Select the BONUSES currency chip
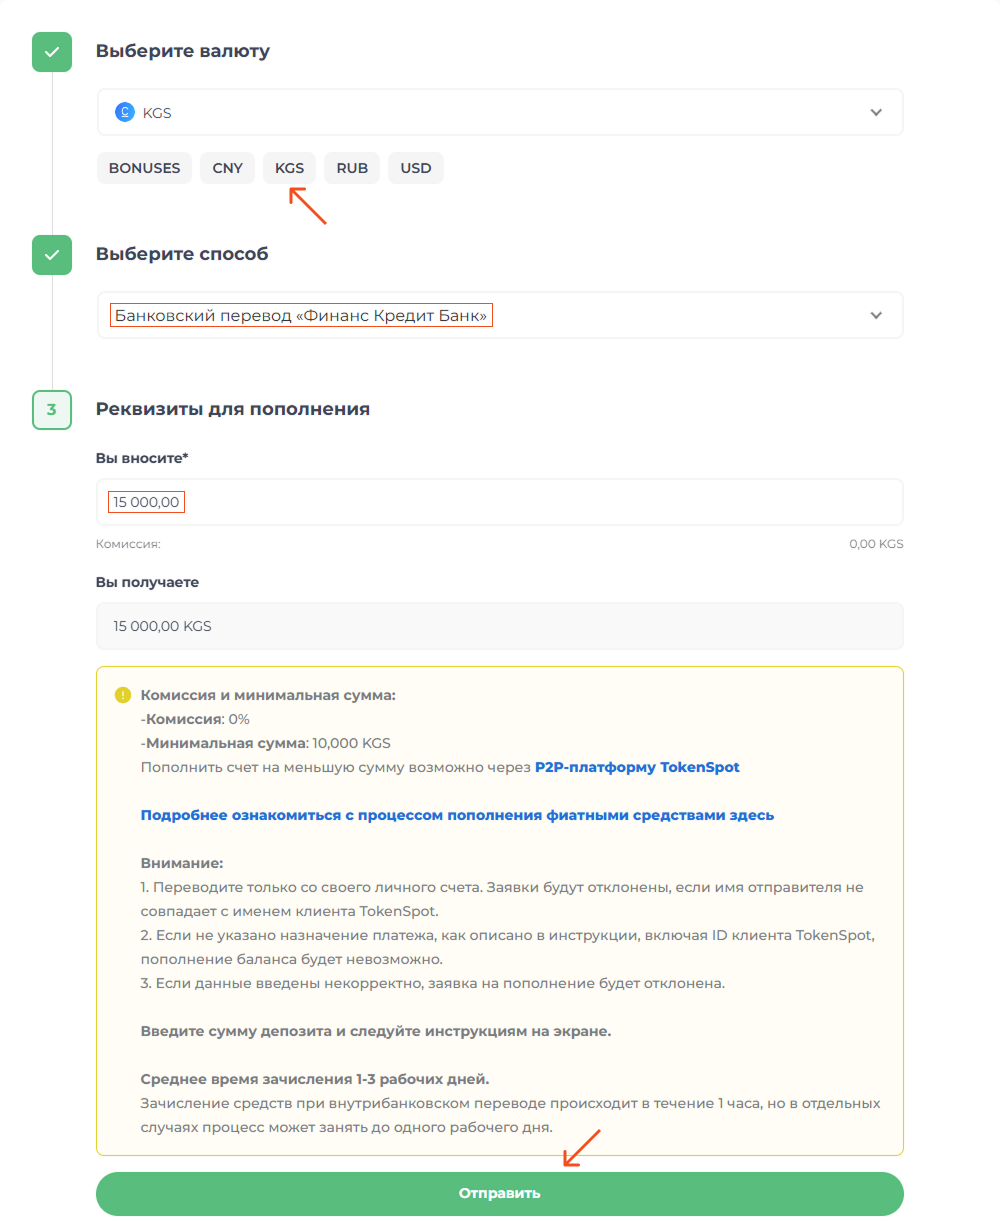Viewport: 1000px width, 1221px height. click(145, 168)
